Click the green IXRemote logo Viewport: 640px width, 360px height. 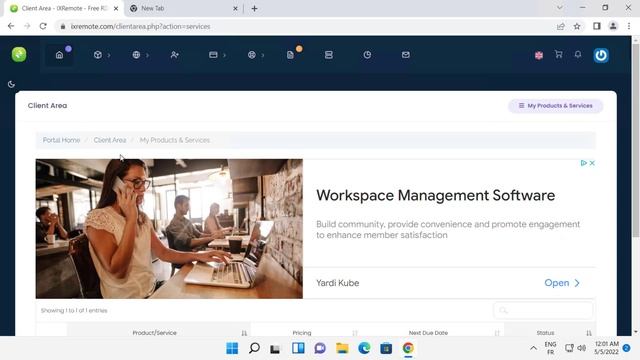[19, 54]
